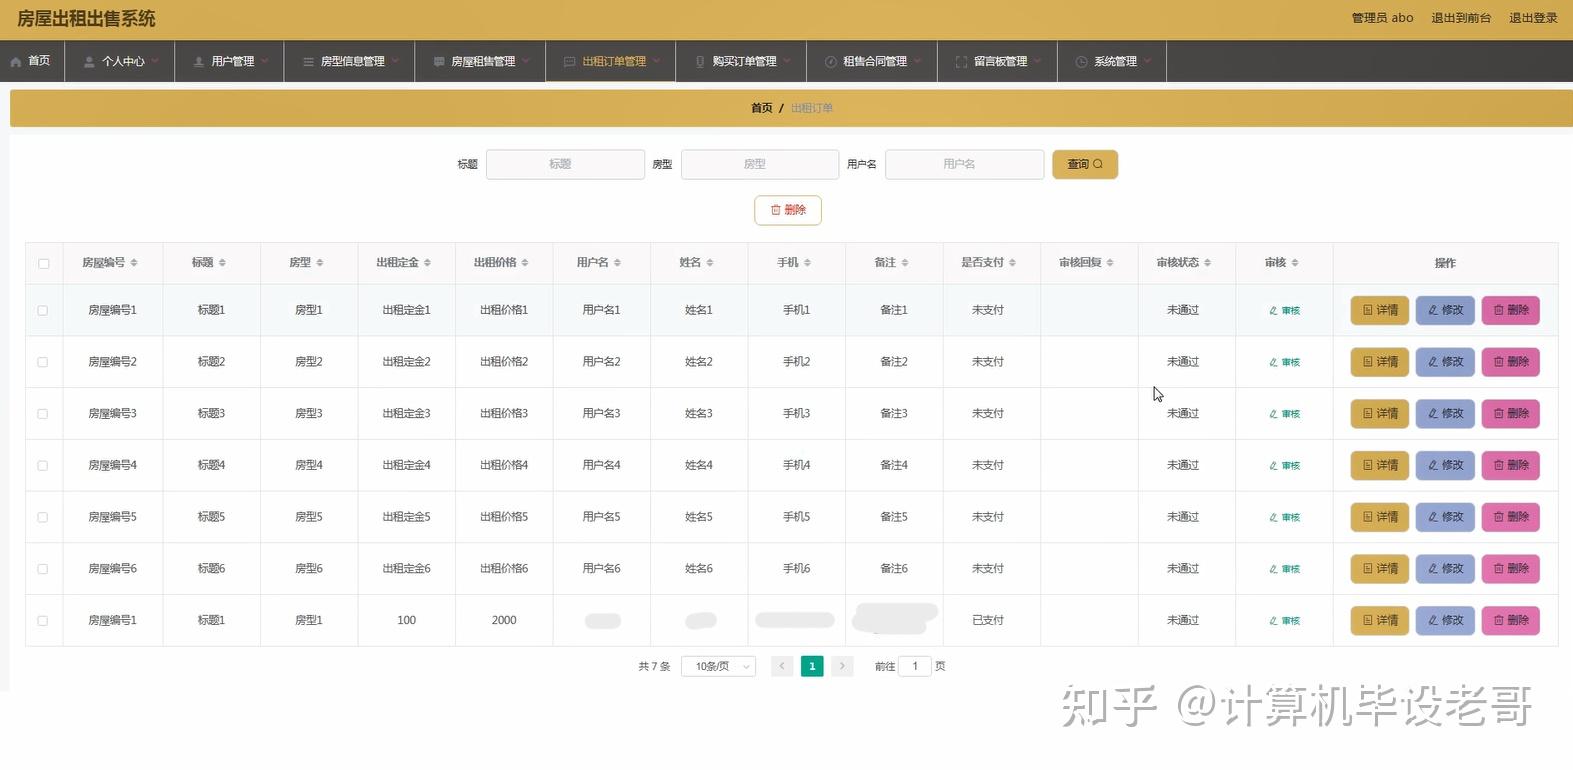
Task: Sort table by 是否支付 column arrows
Action: [x=1012, y=263]
